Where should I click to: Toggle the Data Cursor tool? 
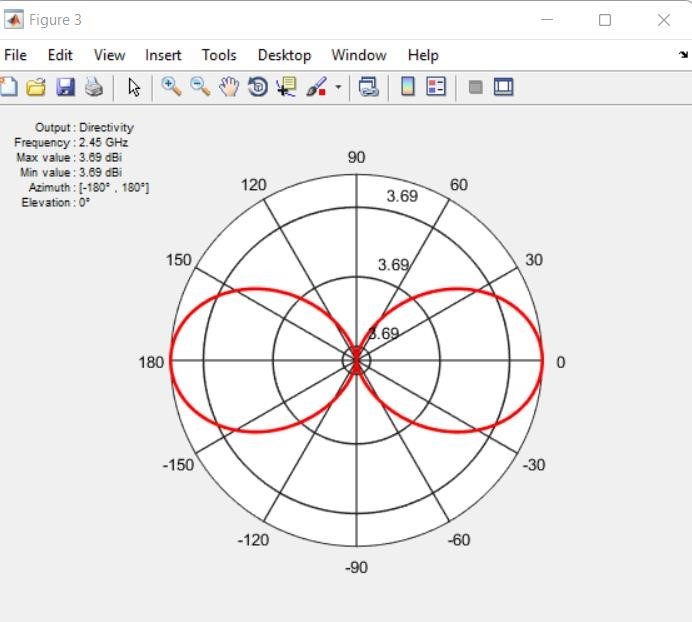coord(286,87)
